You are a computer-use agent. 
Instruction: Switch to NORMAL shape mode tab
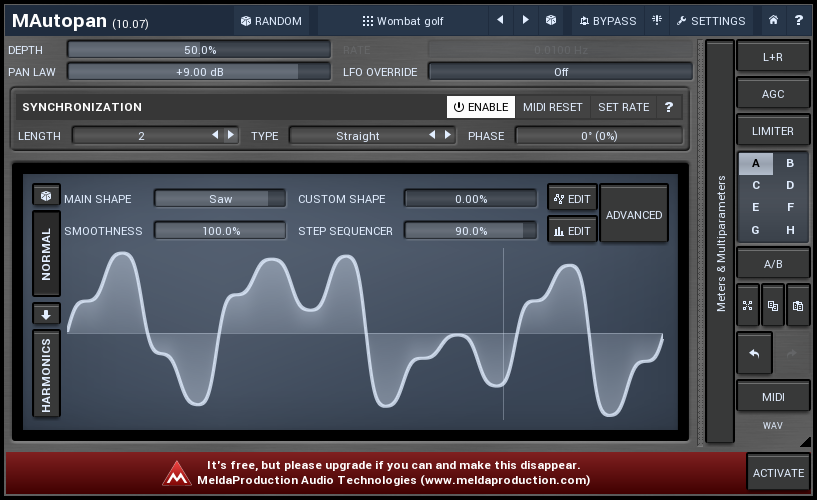46,254
